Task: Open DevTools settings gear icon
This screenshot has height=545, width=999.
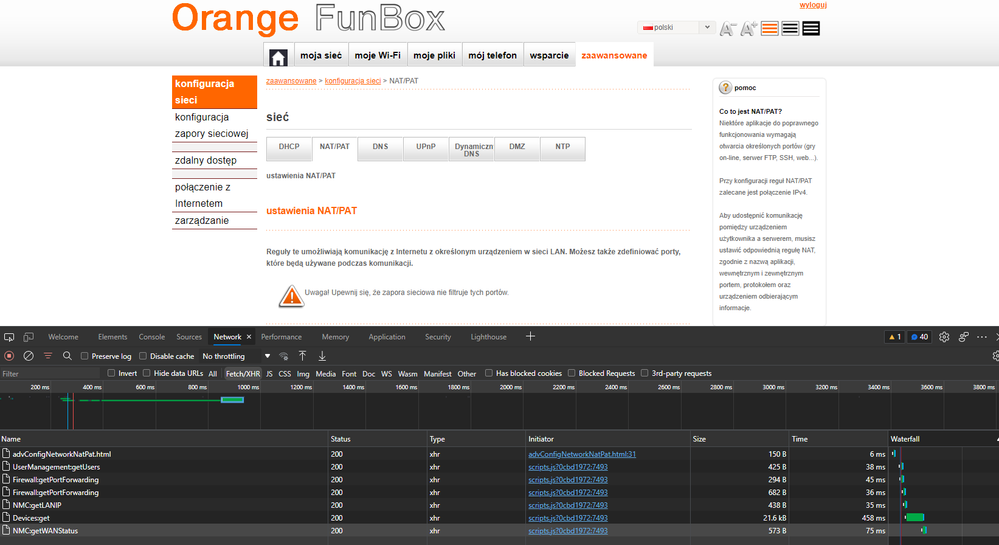Action: [x=944, y=337]
